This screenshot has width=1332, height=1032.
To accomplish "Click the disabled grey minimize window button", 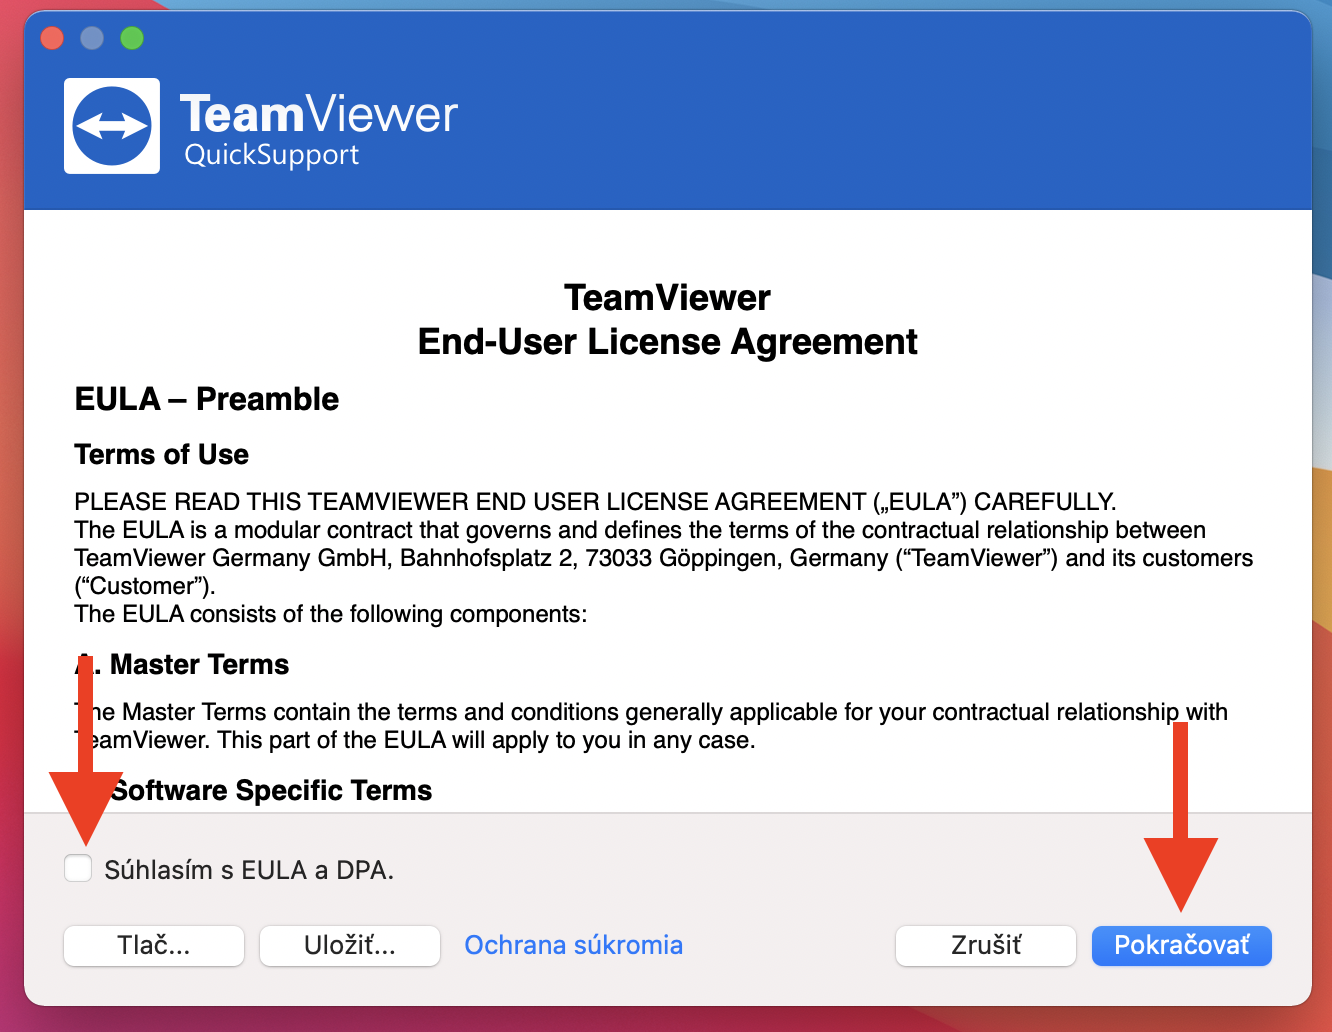I will 92,38.
